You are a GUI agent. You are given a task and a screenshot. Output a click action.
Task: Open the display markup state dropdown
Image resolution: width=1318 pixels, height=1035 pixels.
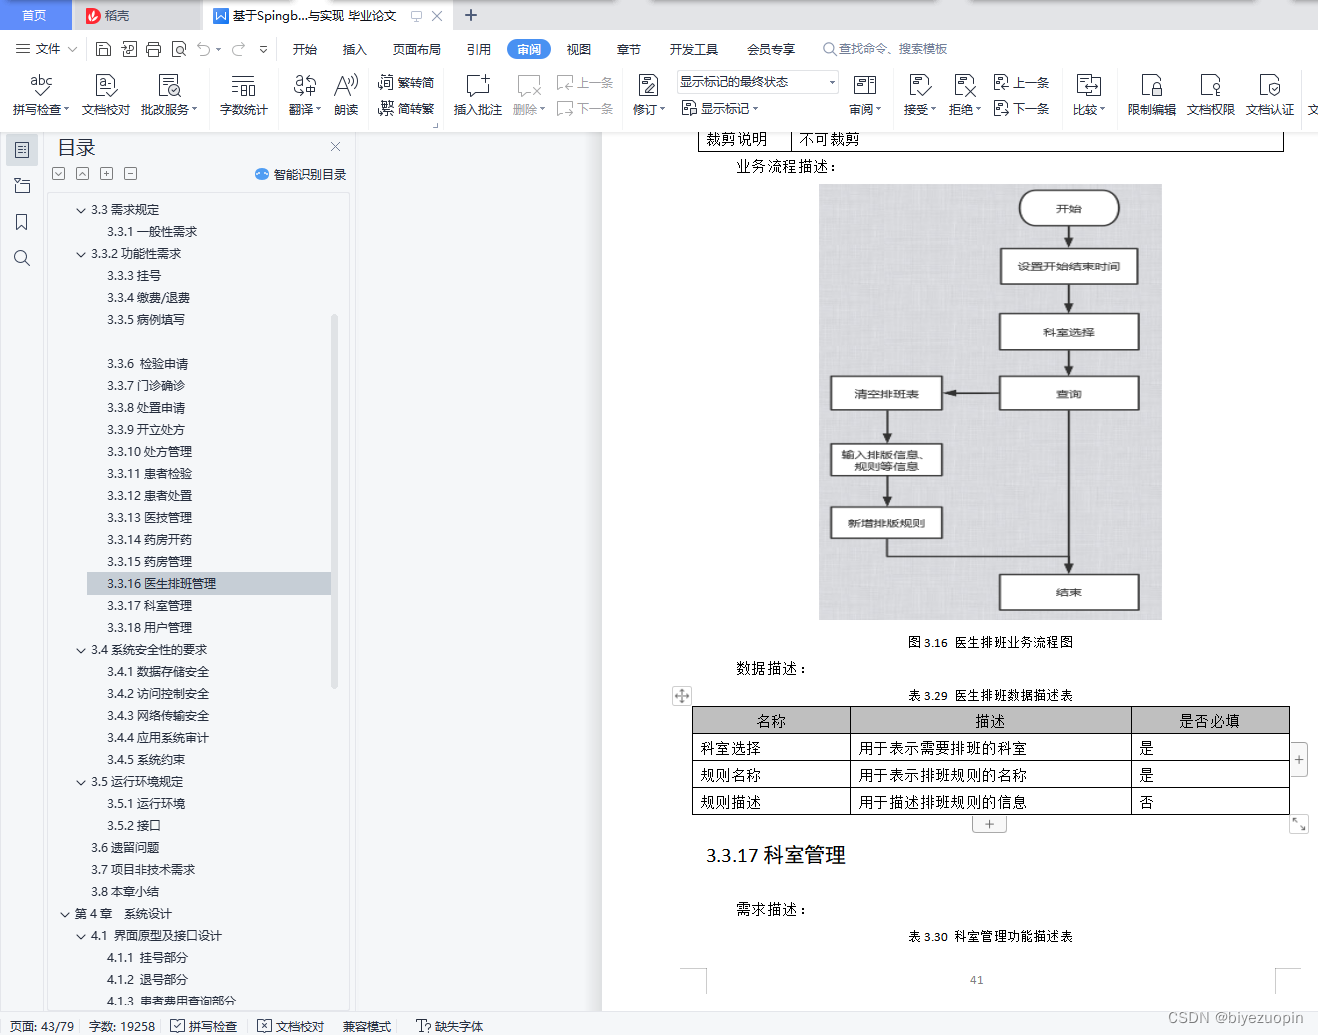coord(758,82)
